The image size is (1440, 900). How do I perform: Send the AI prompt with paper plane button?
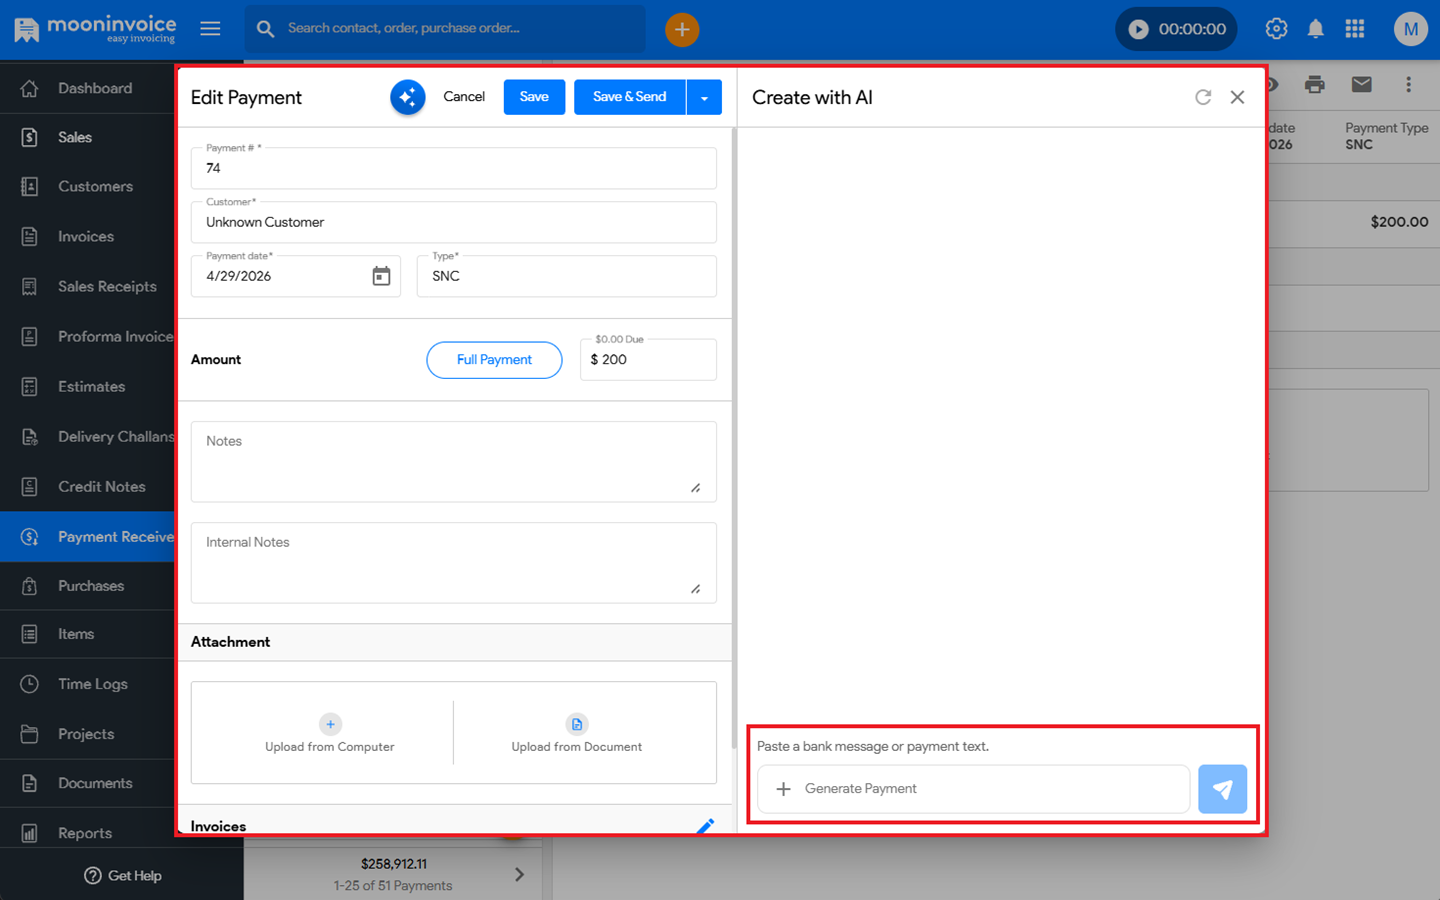click(1222, 789)
